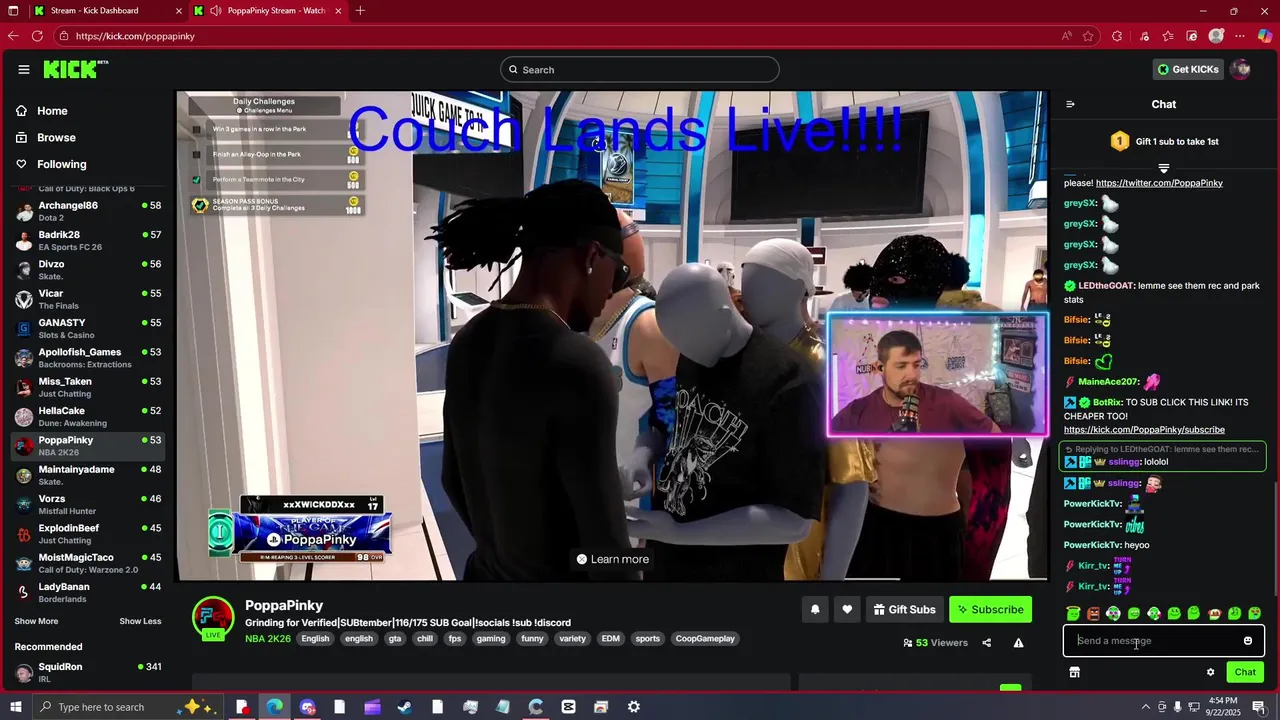Open kick.com/PoppaPinky/subscribe chat link
The image size is (1280, 720).
(x=1144, y=430)
